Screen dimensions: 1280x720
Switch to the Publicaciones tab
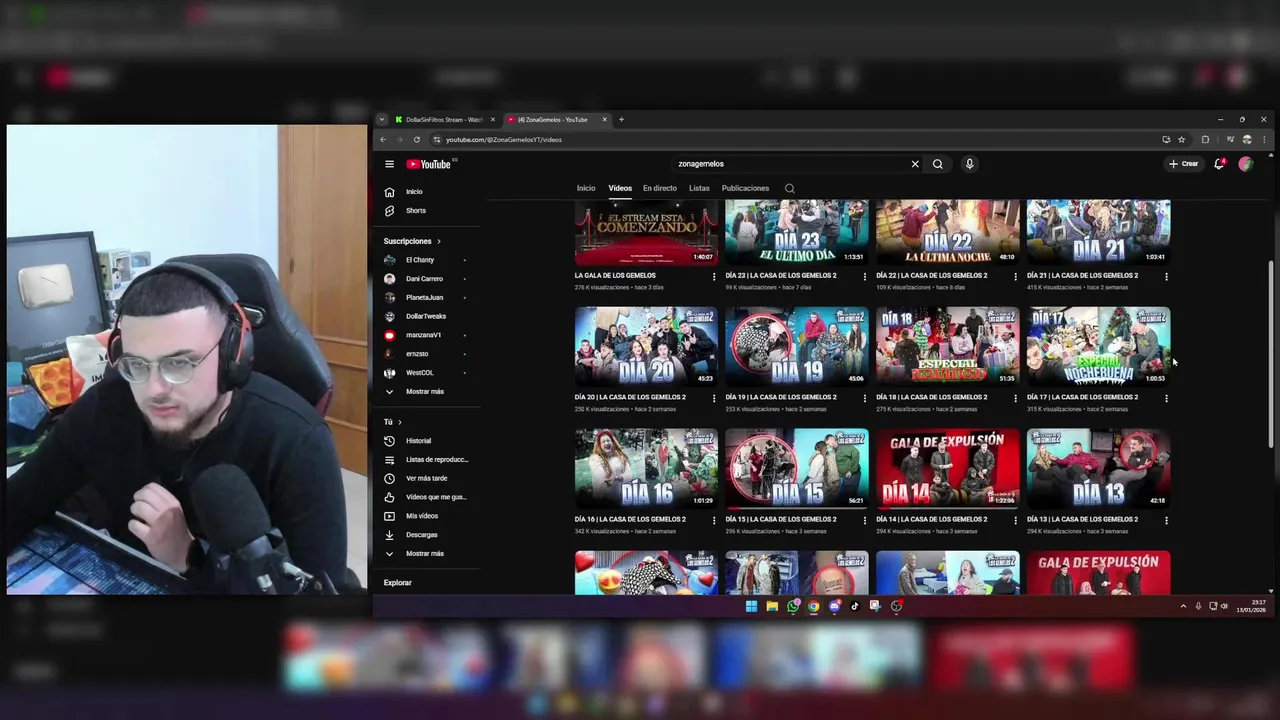point(745,188)
